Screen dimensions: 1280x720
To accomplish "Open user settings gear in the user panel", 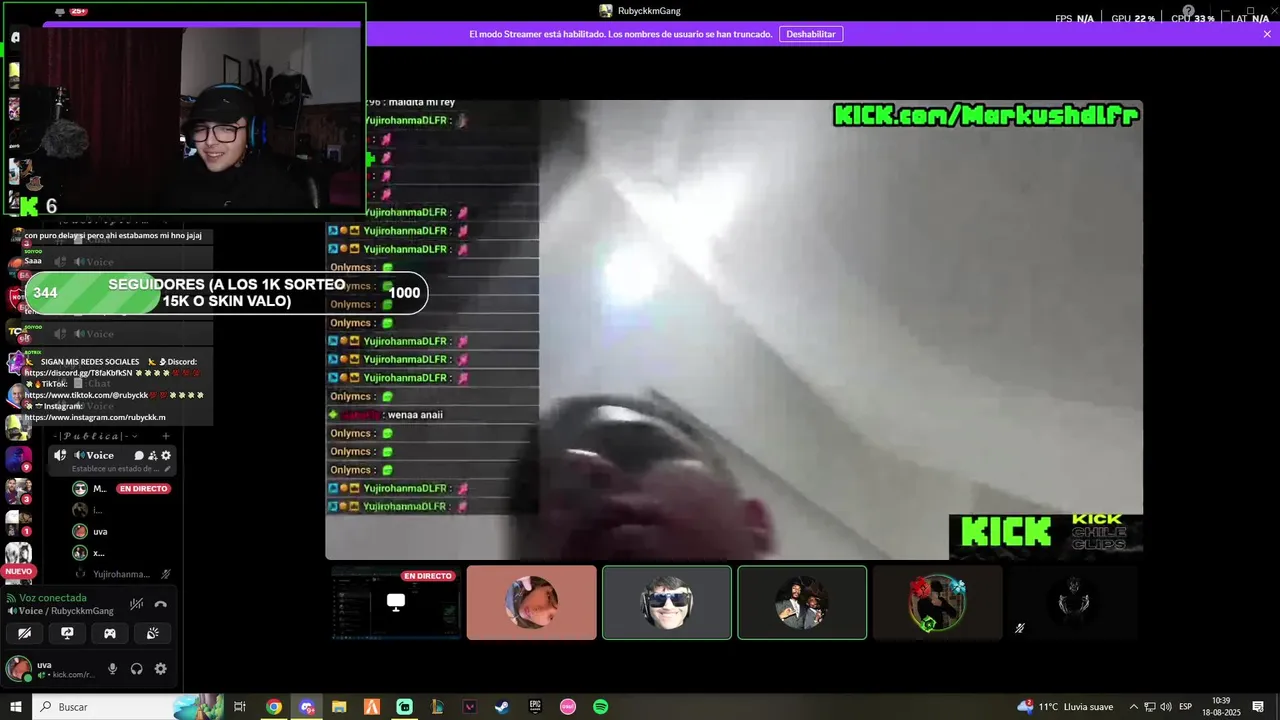I will [160, 669].
